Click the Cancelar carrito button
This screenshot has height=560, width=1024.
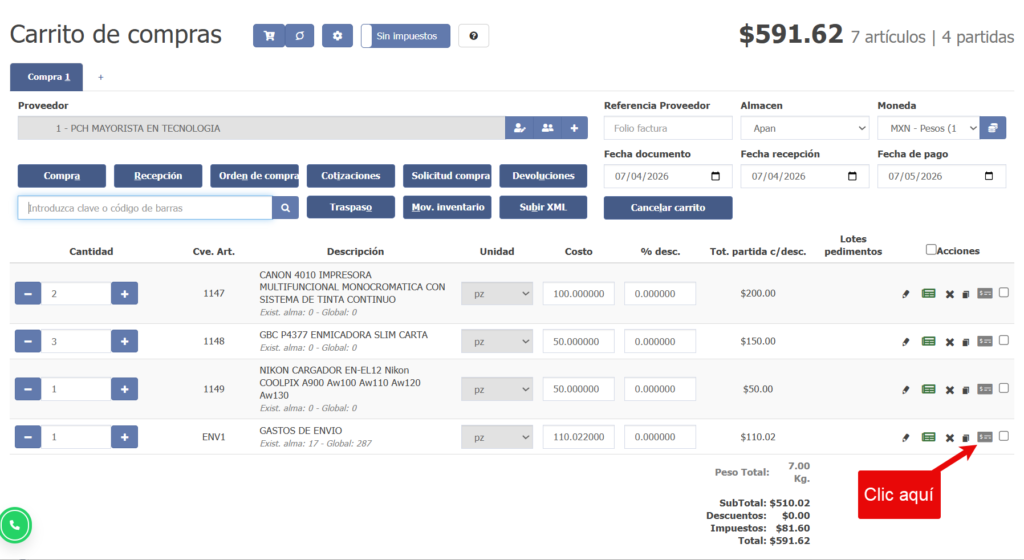pos(668,208)
